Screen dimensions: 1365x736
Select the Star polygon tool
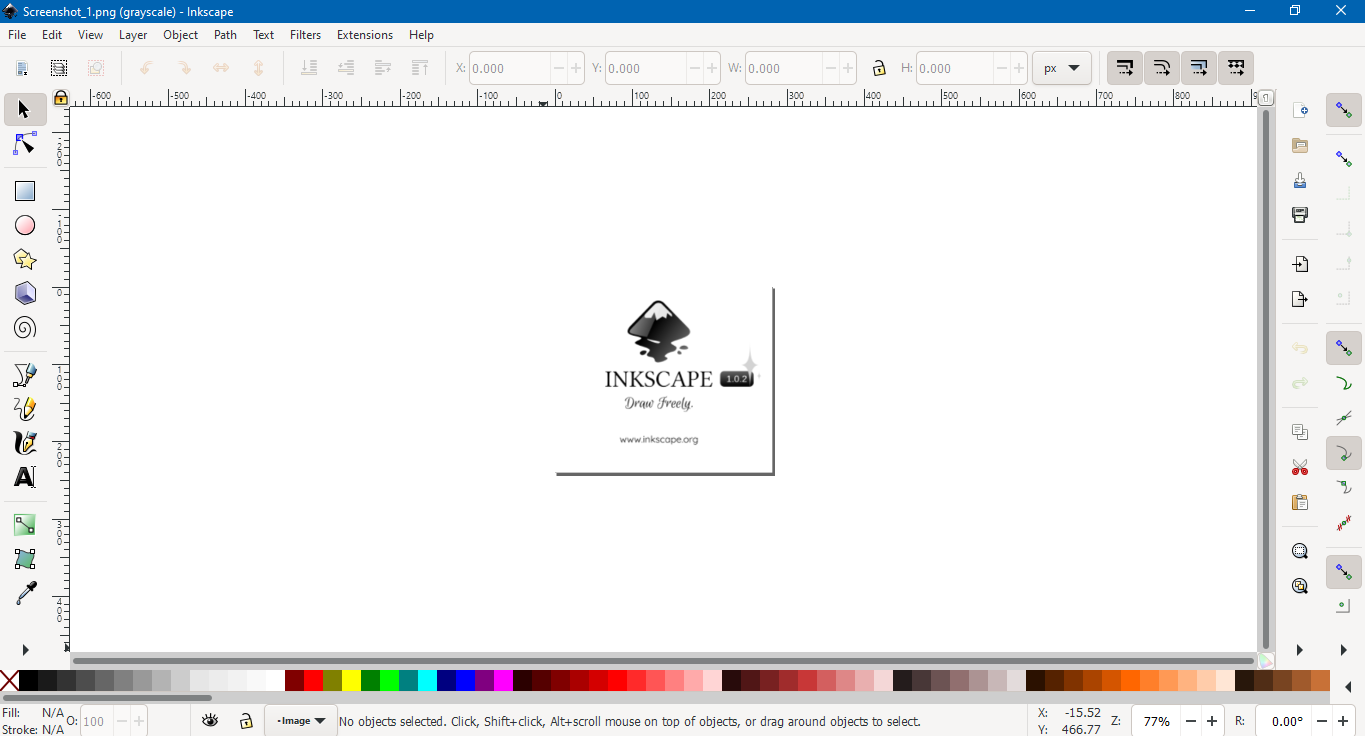point(25,259)
